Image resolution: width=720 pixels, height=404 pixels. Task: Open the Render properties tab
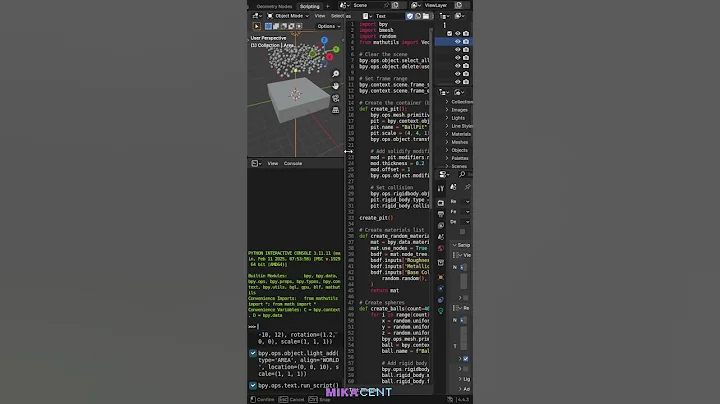click(x=441, y=203)
